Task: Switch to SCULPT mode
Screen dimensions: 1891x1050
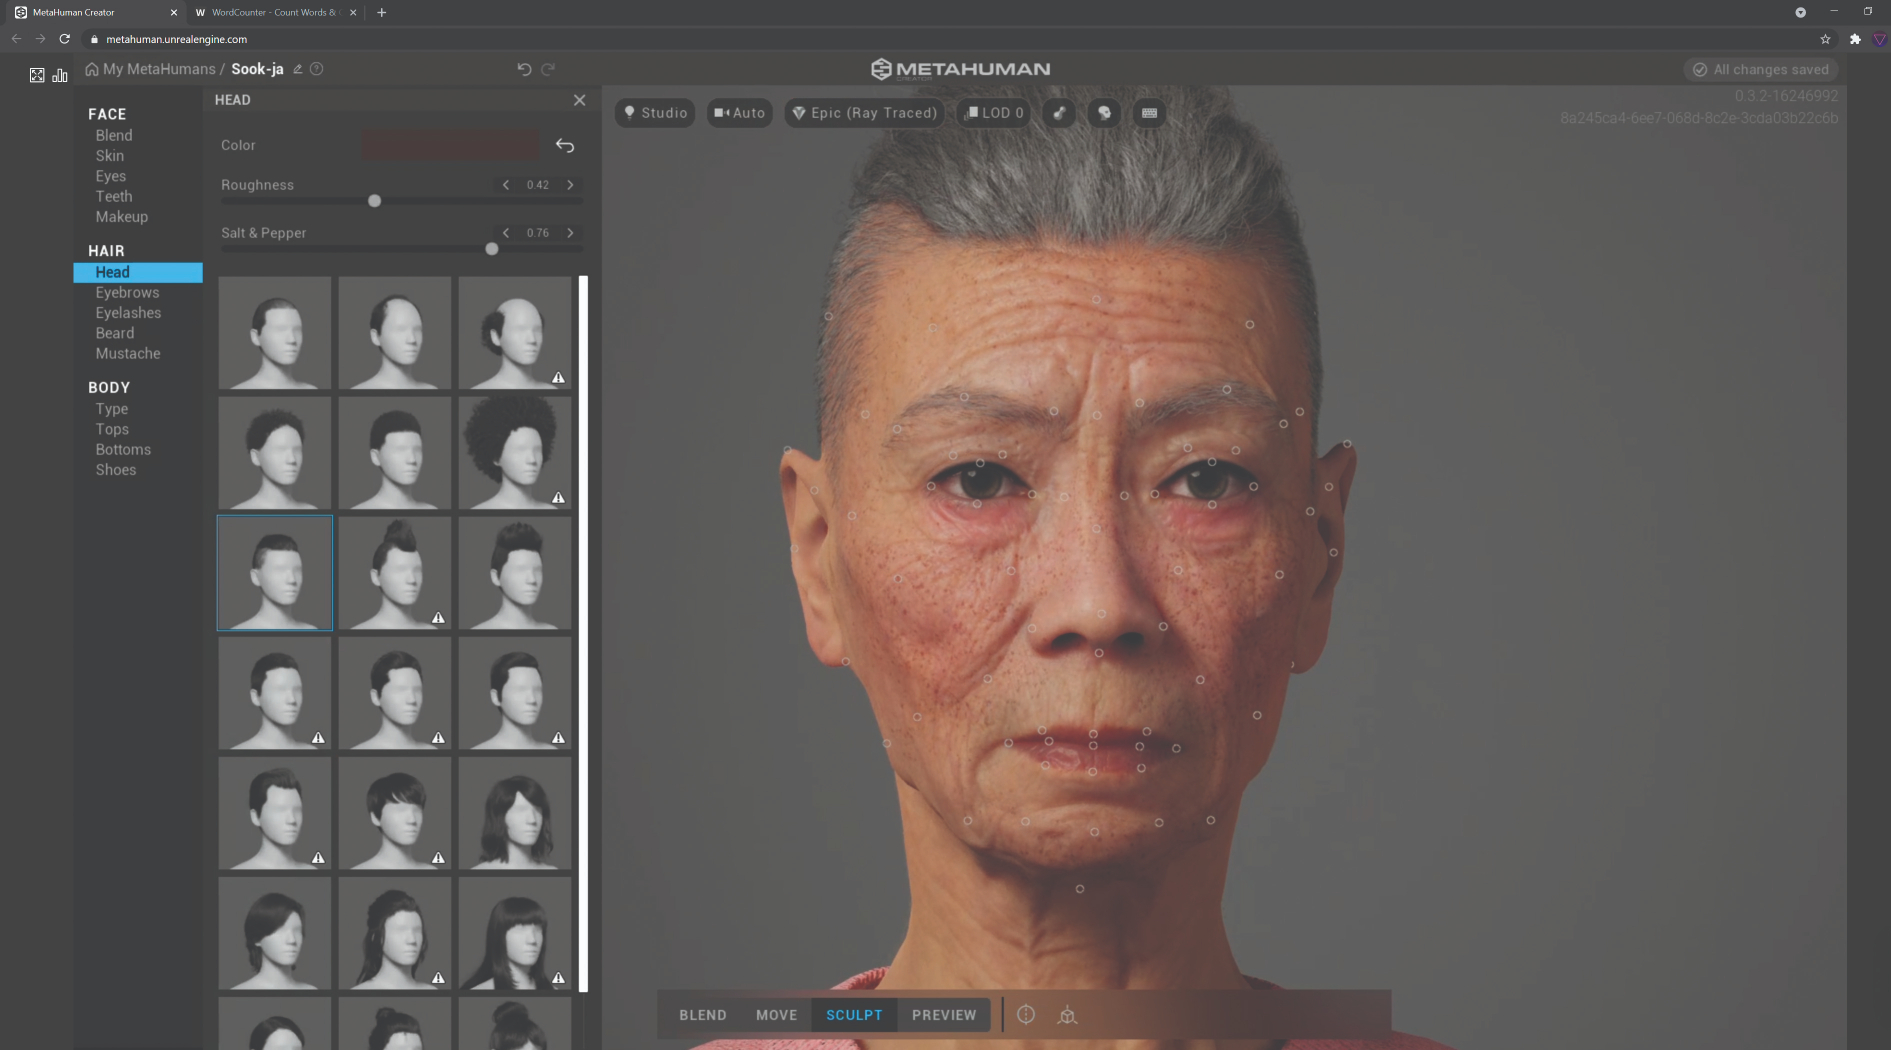Action: coord(854,1015)
